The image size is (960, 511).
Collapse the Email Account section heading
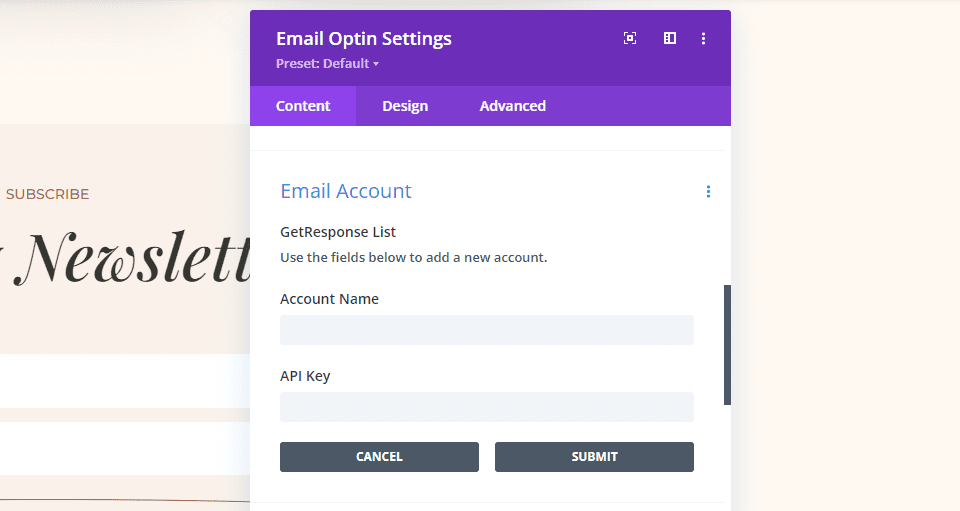346,191
